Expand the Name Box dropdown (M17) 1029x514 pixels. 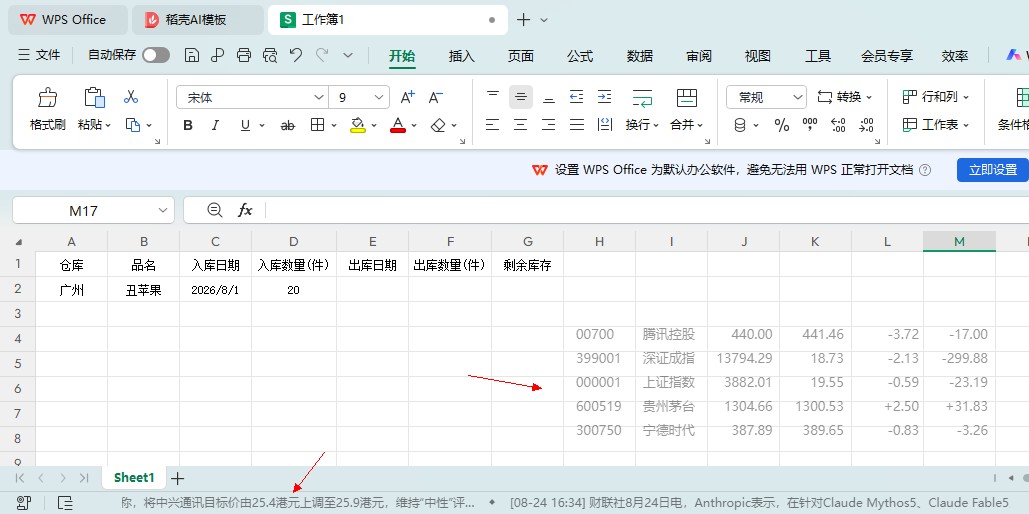pyautogui.click(x=163, y=210)
